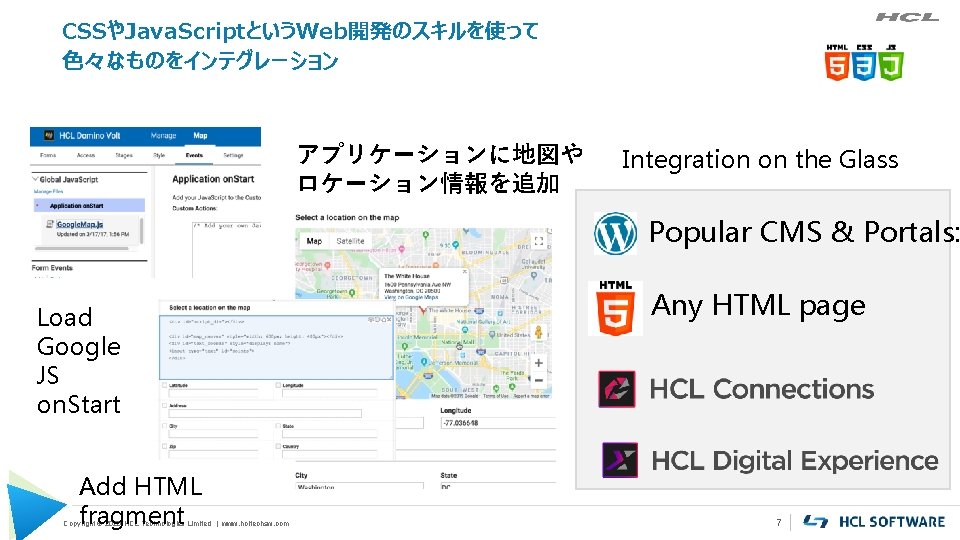Tick the Longitude field checkbox in form editor

pyautogui.click(x=278, y=385)
